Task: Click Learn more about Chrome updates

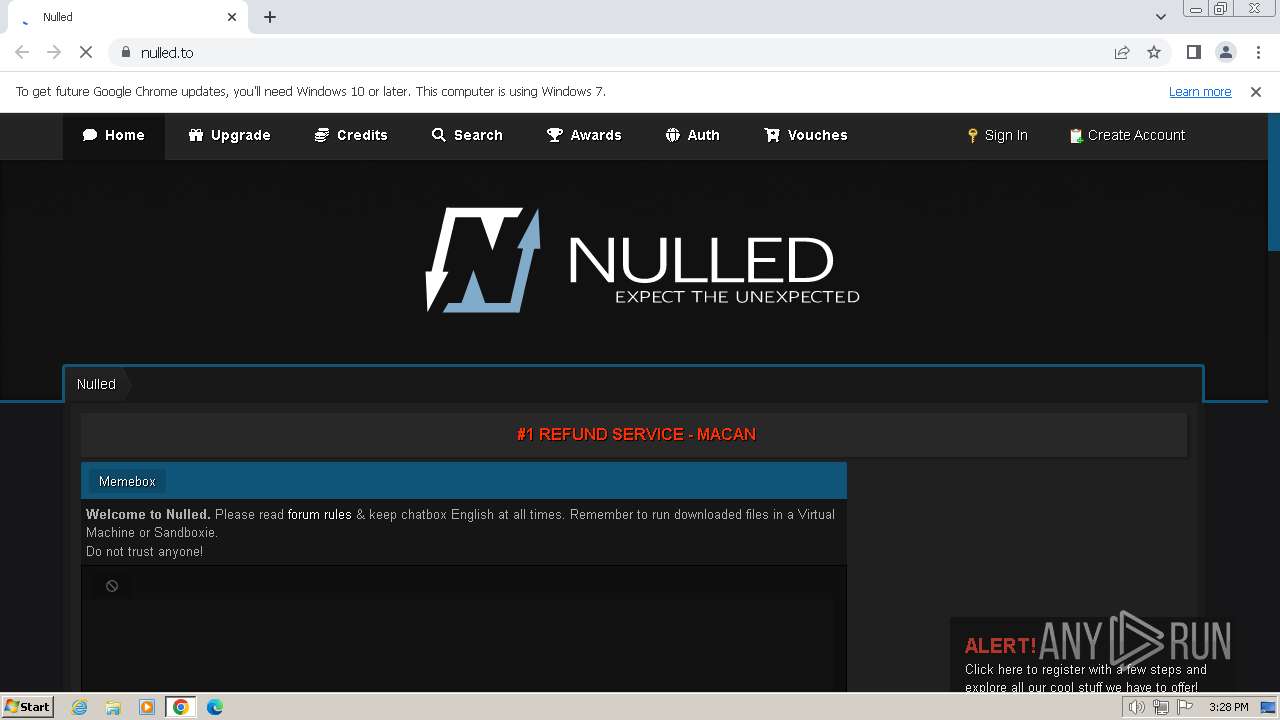Action: 1200,92
